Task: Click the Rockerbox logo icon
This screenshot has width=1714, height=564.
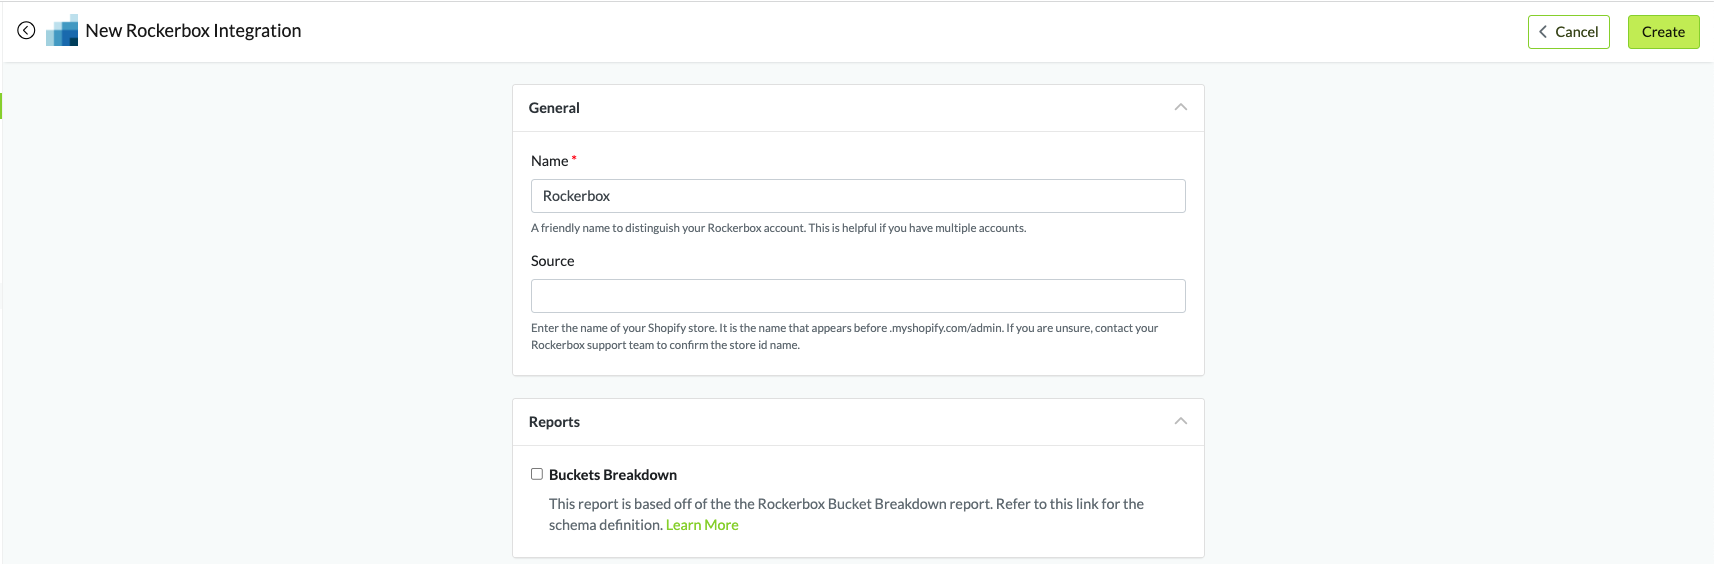Action: point(62,31)
